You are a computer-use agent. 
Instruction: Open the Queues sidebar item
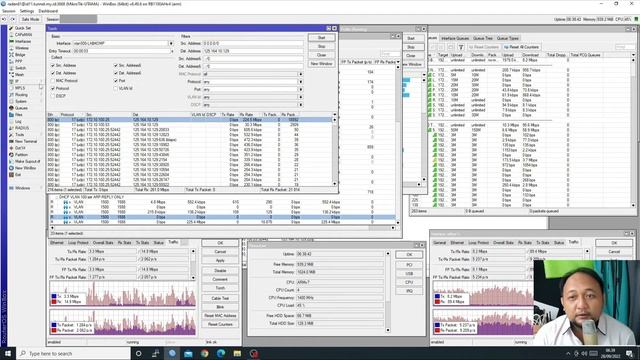(21, 108)
